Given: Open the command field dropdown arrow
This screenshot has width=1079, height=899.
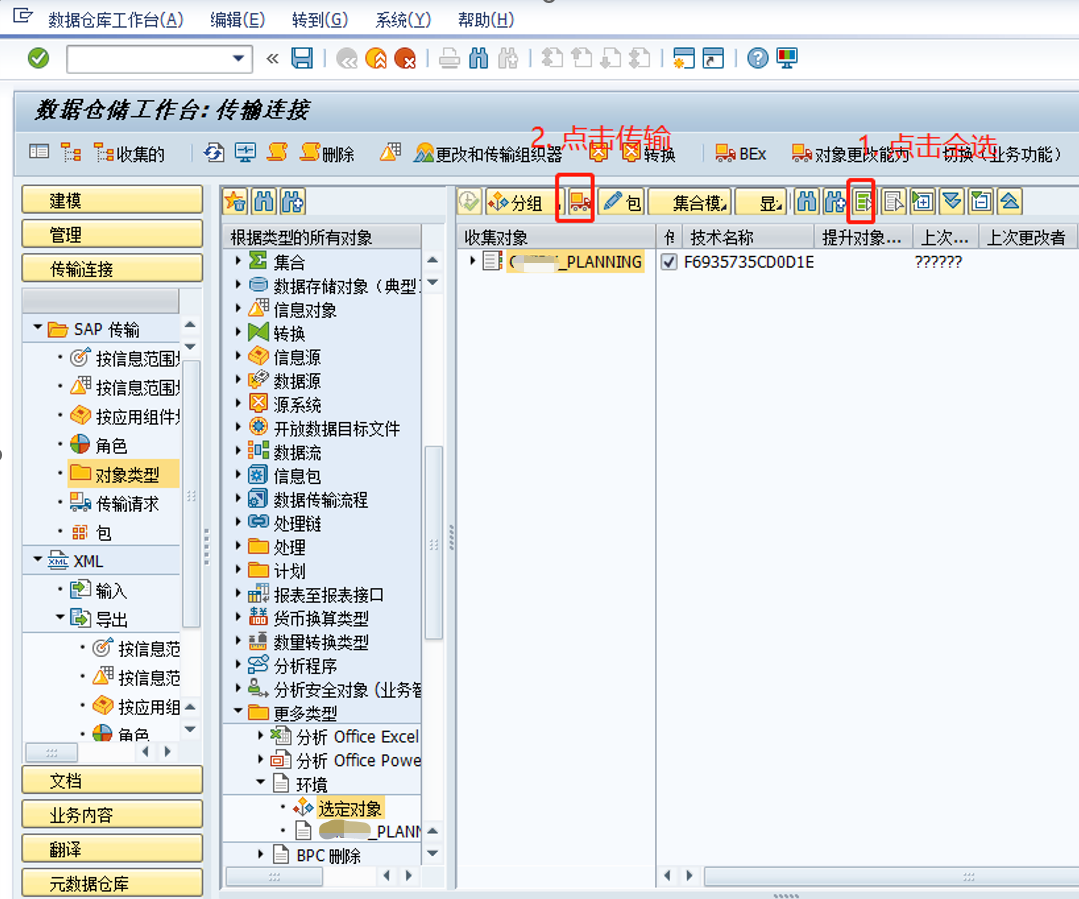Looking at the screenshot, I should [x=239, y=59].
